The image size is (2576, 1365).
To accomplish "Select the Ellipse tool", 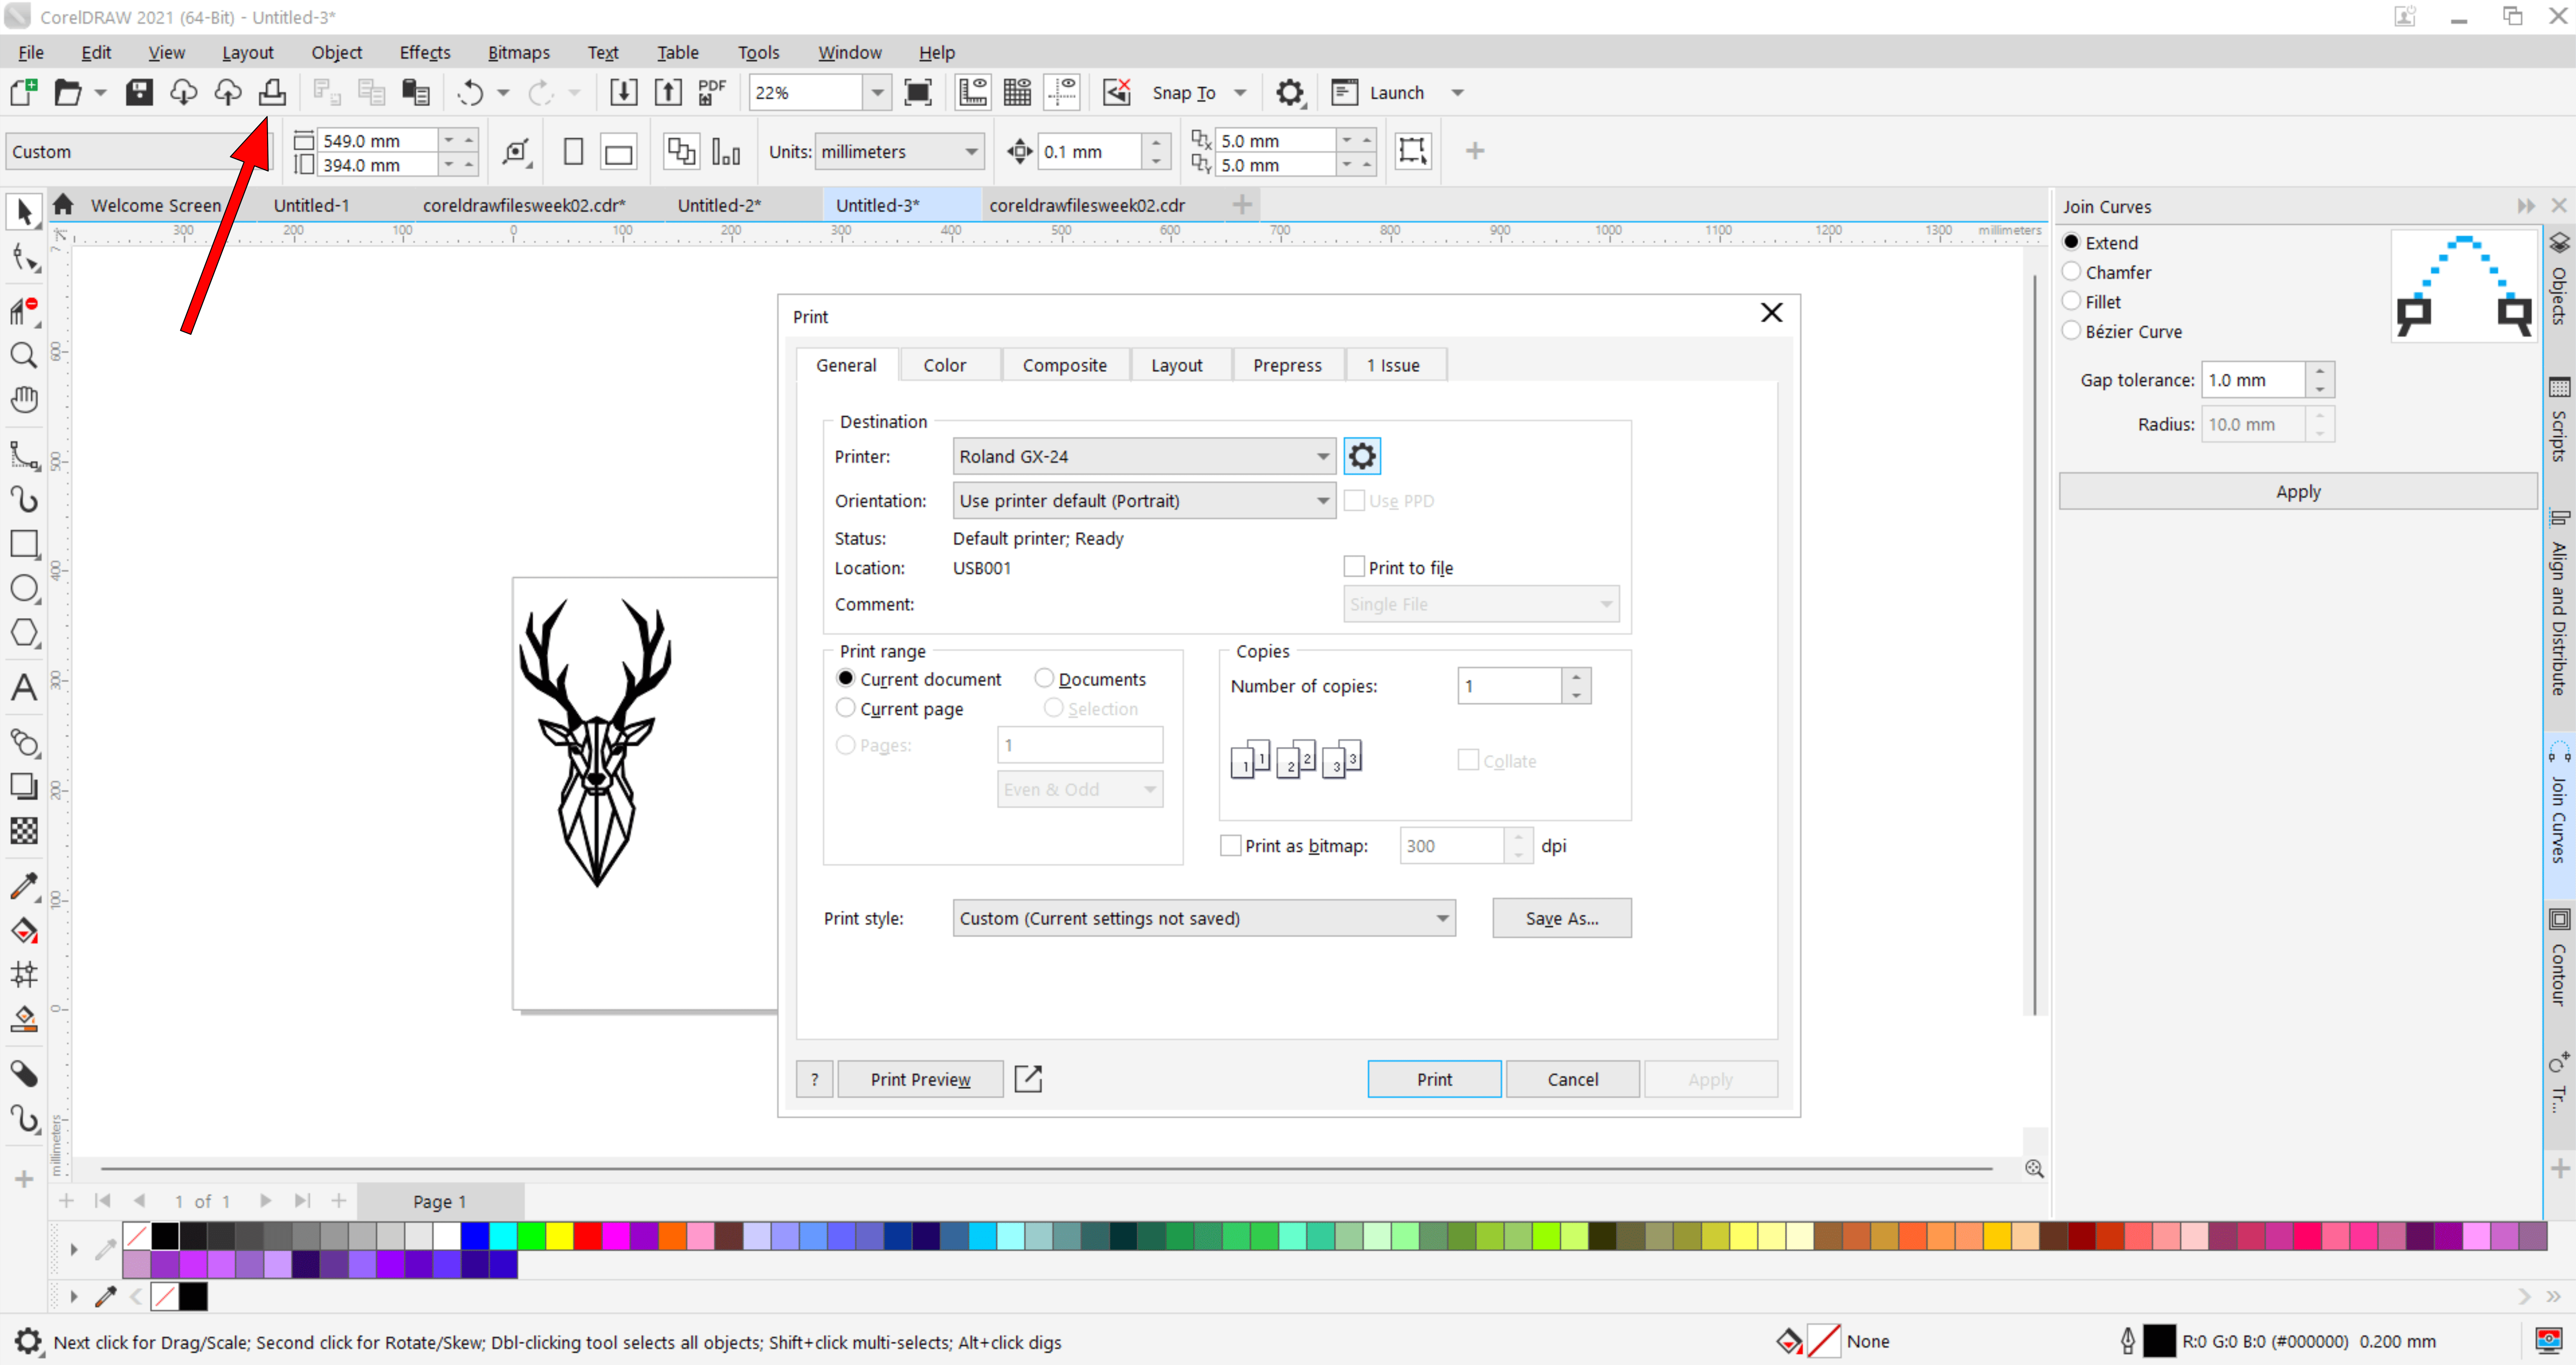I will point(24,589).
